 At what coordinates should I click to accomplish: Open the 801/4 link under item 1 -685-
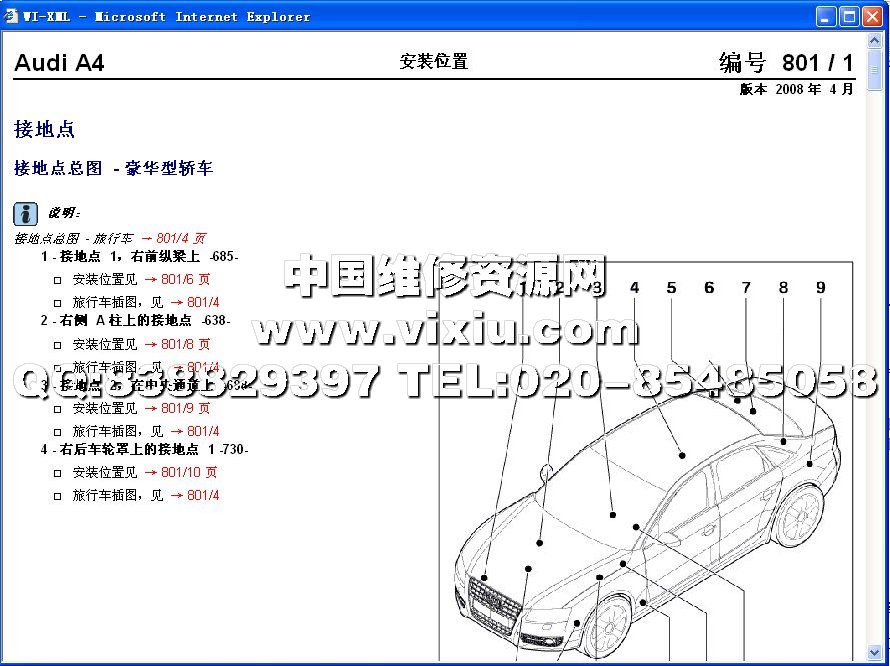pyautogui.click(x=195, y=303)
